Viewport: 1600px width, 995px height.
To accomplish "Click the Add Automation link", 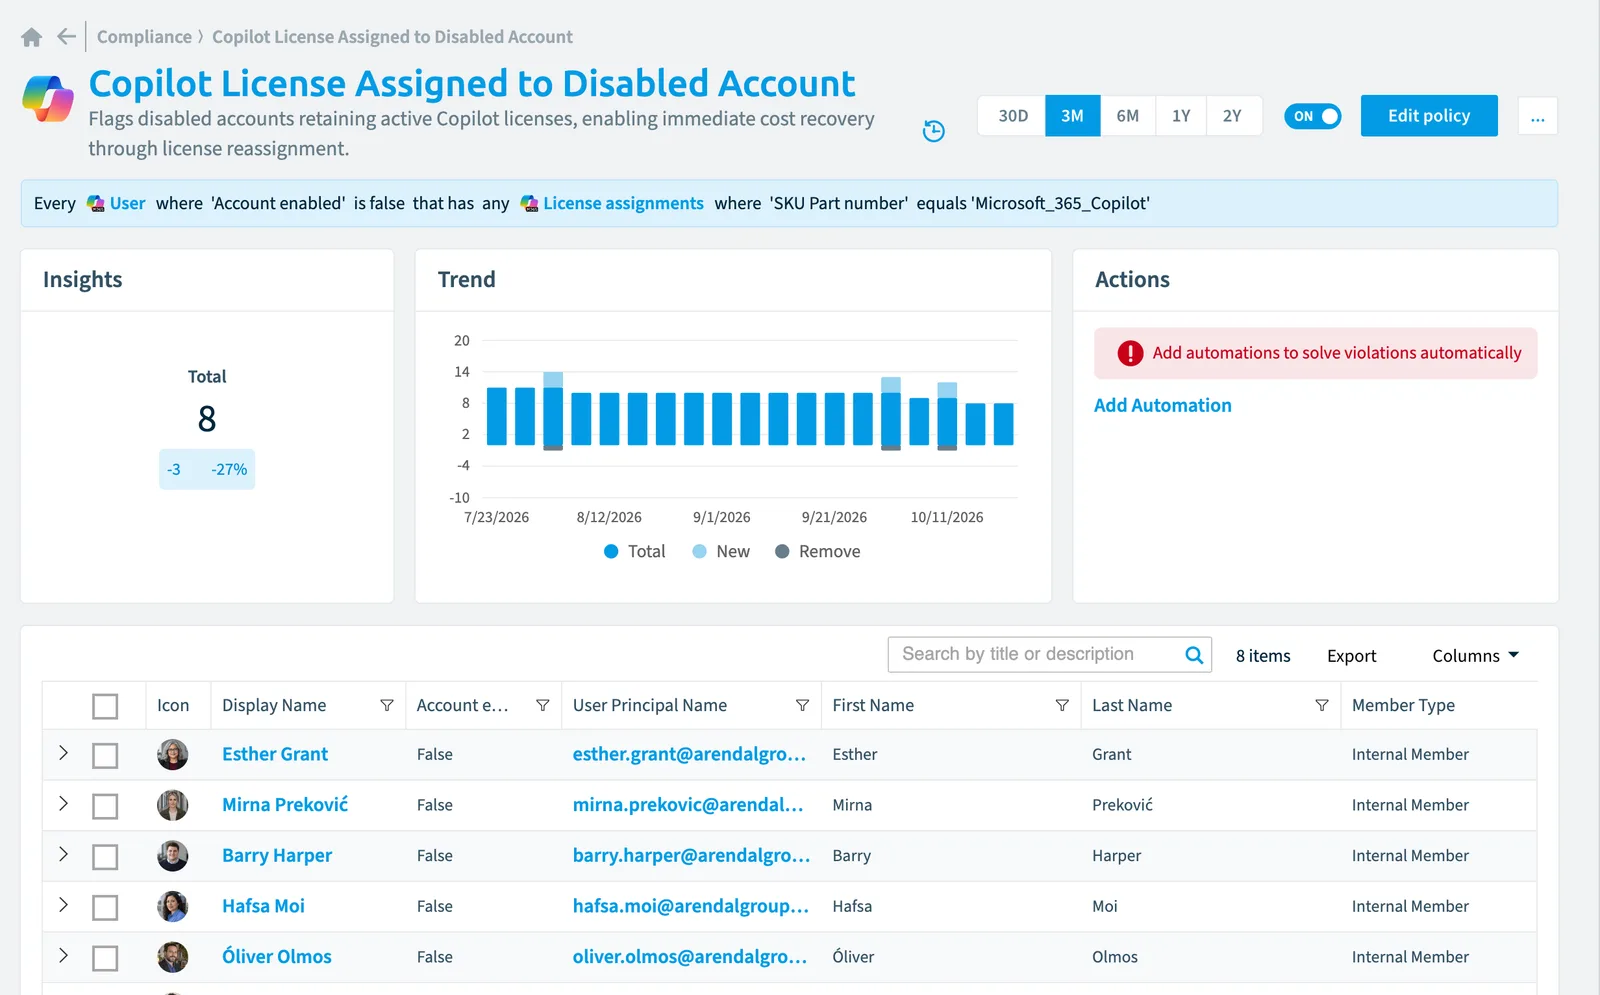I will tap(1162, 405).
